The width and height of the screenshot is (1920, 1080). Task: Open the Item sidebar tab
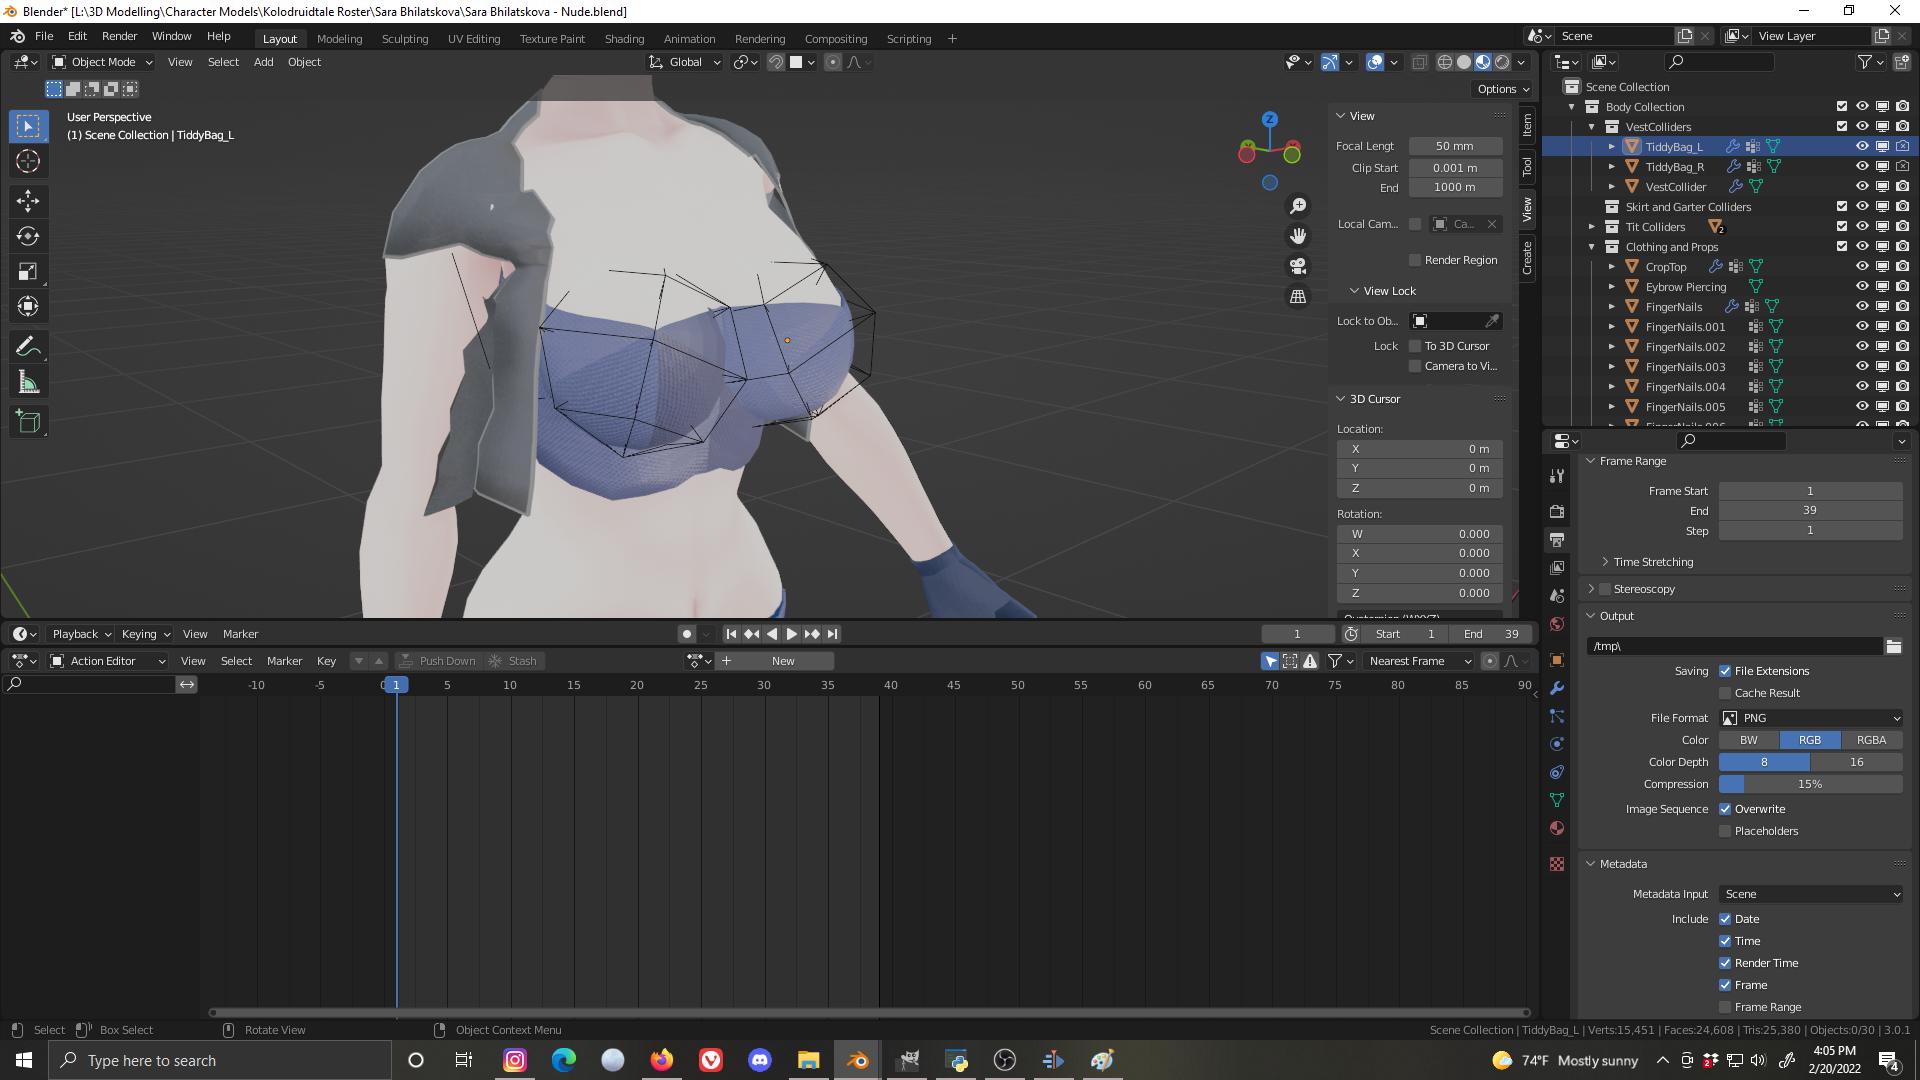click(1527, 125)
